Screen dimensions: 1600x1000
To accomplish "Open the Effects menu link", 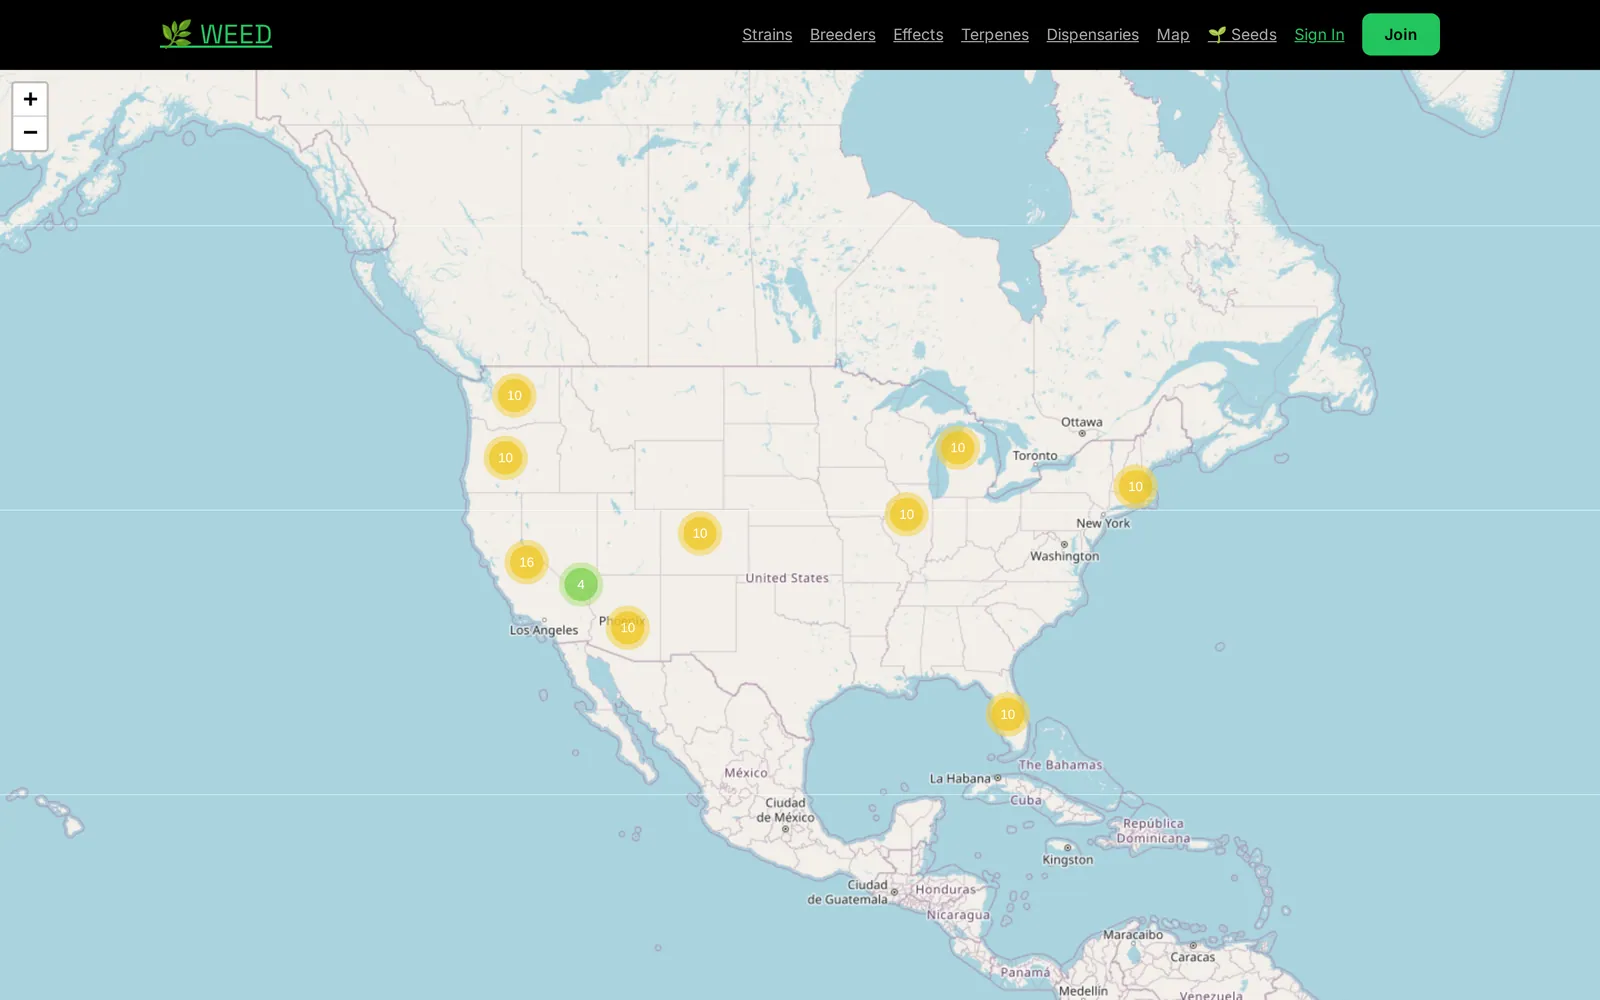I will [x=918, y=34].
